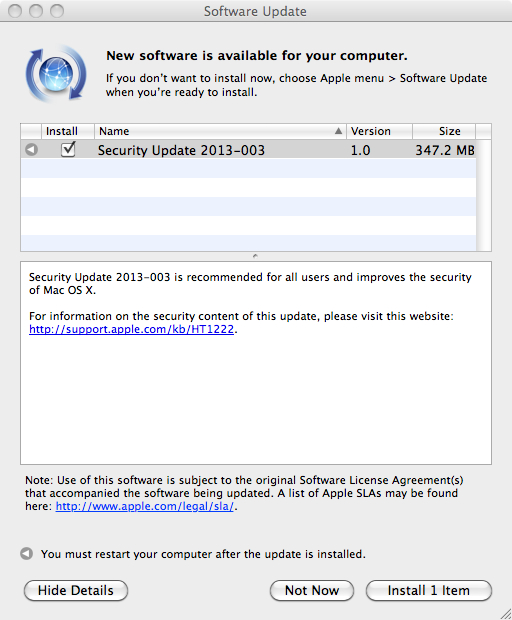The width and height of the screenshot is (512, 620).
Task: Sort updates by Name column header
Action: pos(220,131)
